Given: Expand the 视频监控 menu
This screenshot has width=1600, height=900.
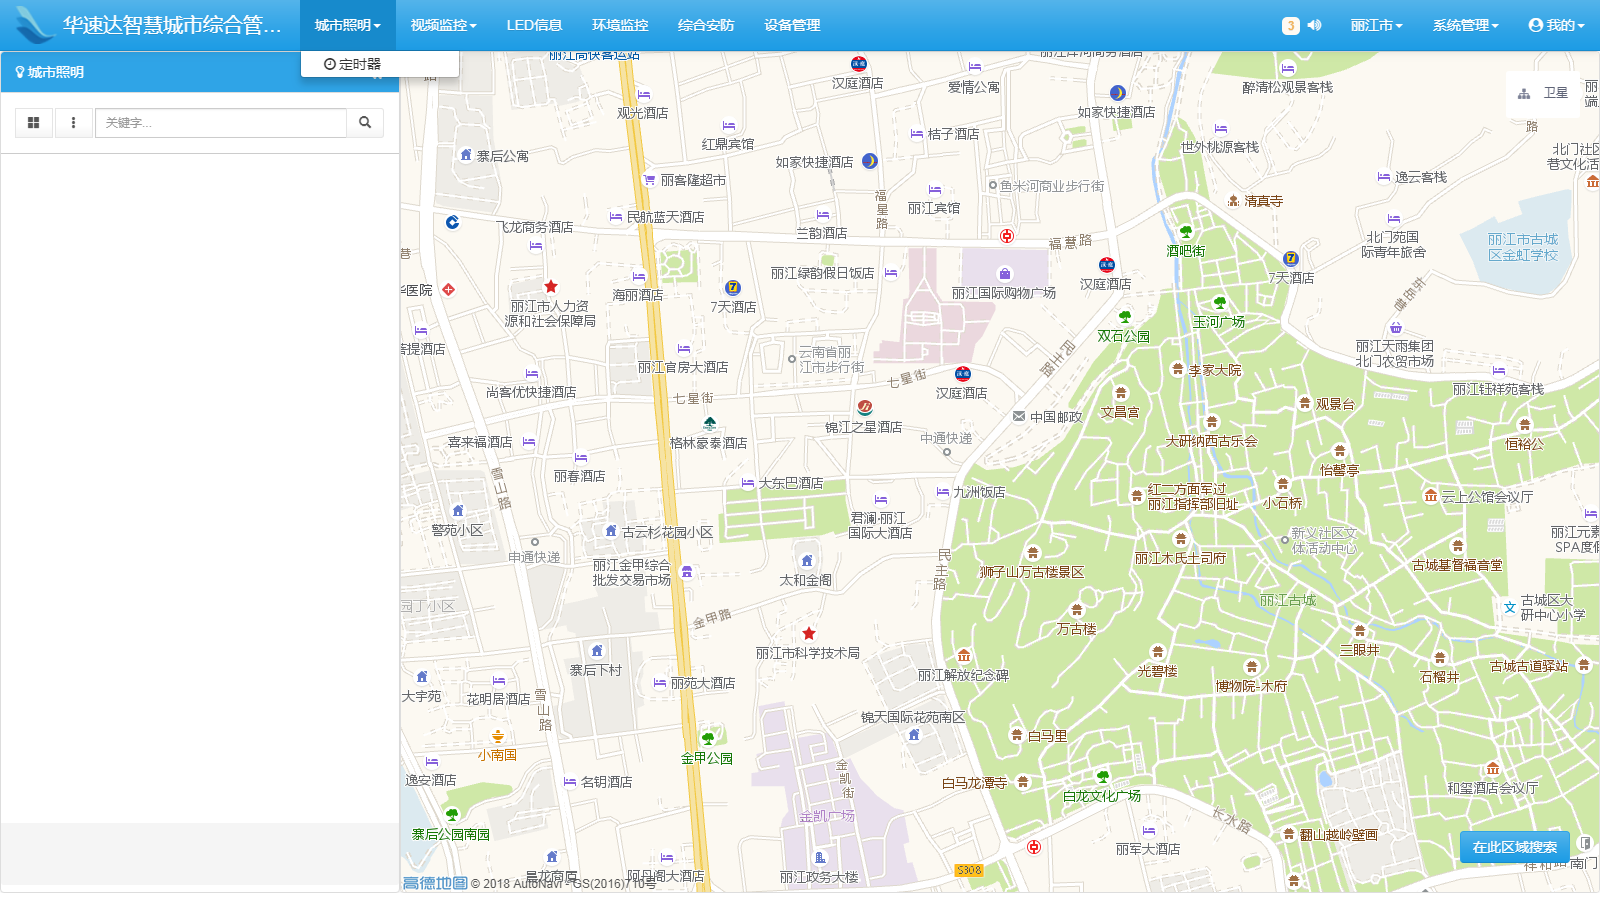Looking at the screenshot, I should click(x=443, y=25).
